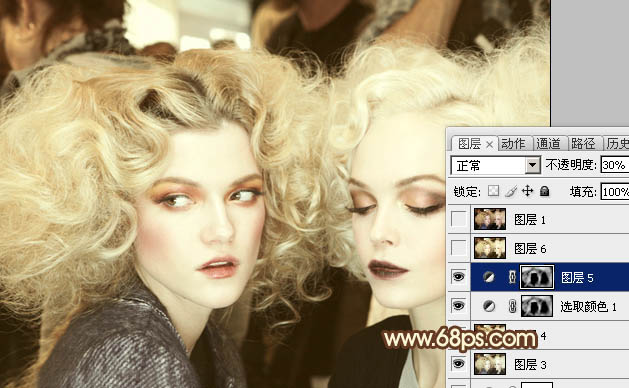
Task: Select the layer named 选取颜色 1
Action: point(588,307)
